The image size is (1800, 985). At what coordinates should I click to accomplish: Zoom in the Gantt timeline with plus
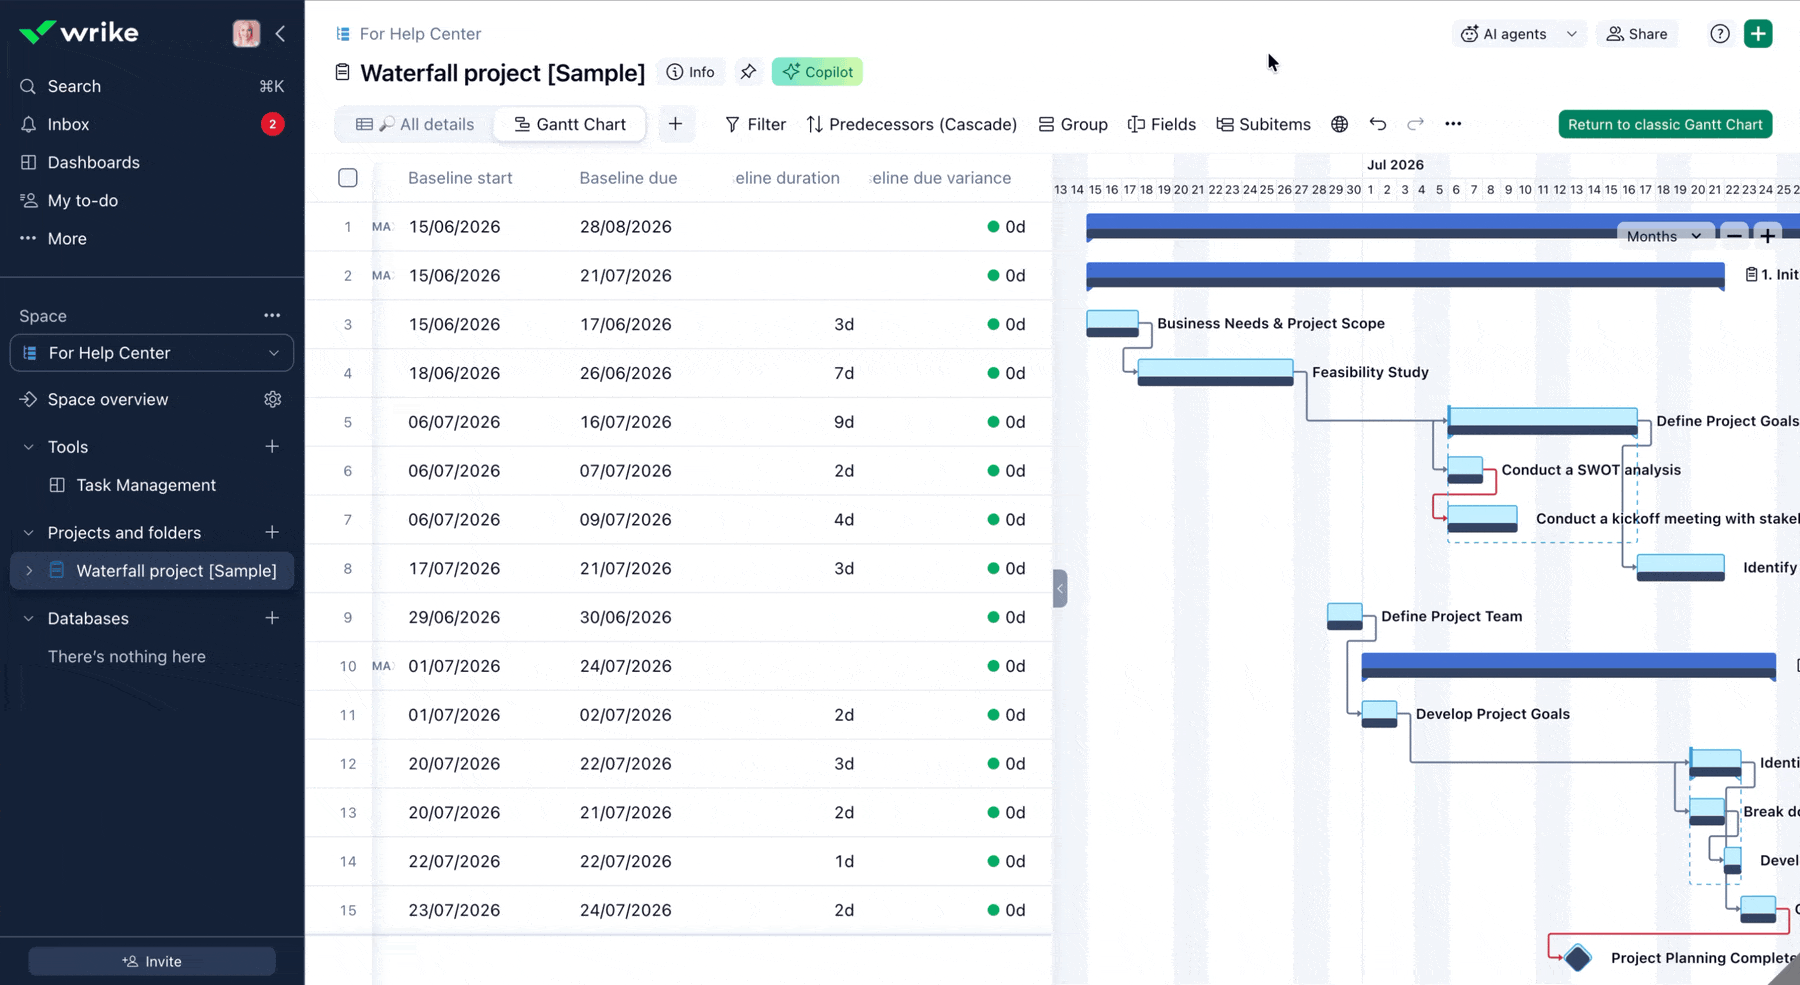click(1768, 236)
